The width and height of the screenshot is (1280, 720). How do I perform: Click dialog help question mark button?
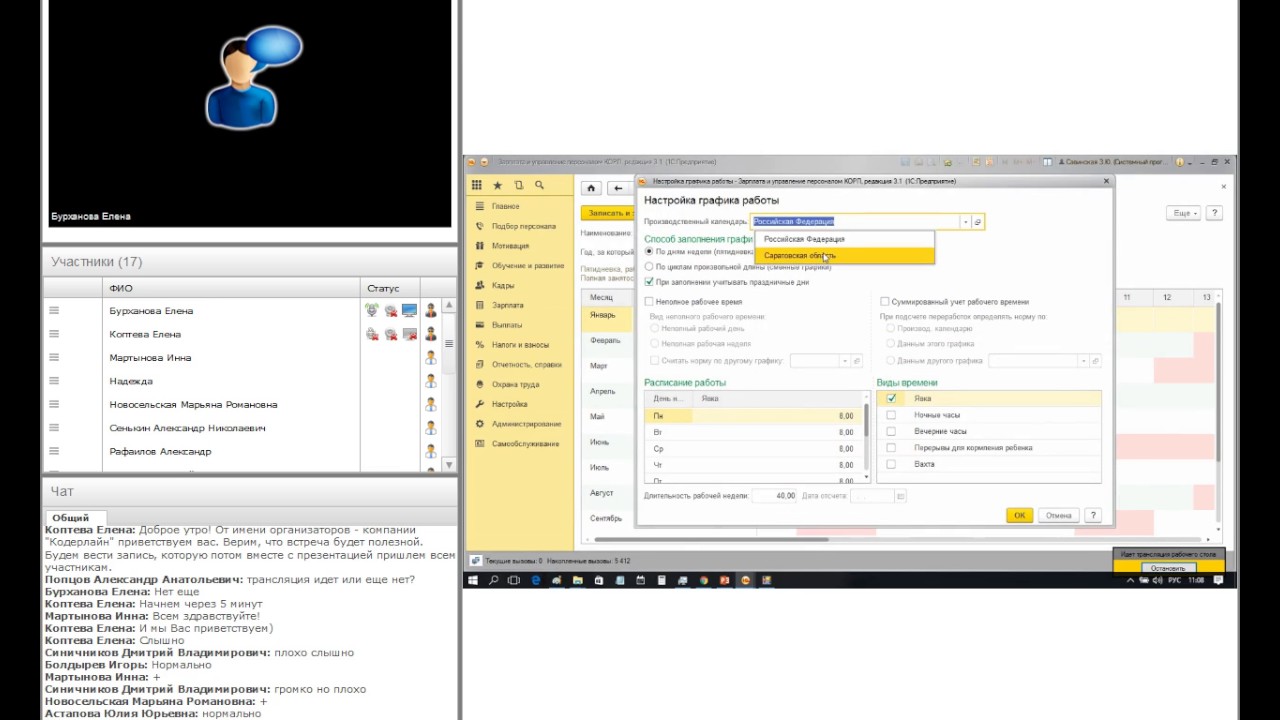pyautogui.click(x=1093, y=515)
